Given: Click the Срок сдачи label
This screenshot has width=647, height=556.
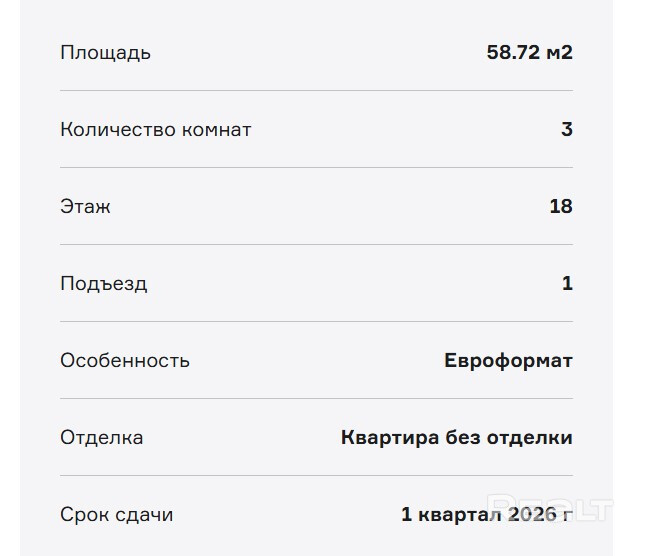Looking at the screenshot, I should pos(116,515).
